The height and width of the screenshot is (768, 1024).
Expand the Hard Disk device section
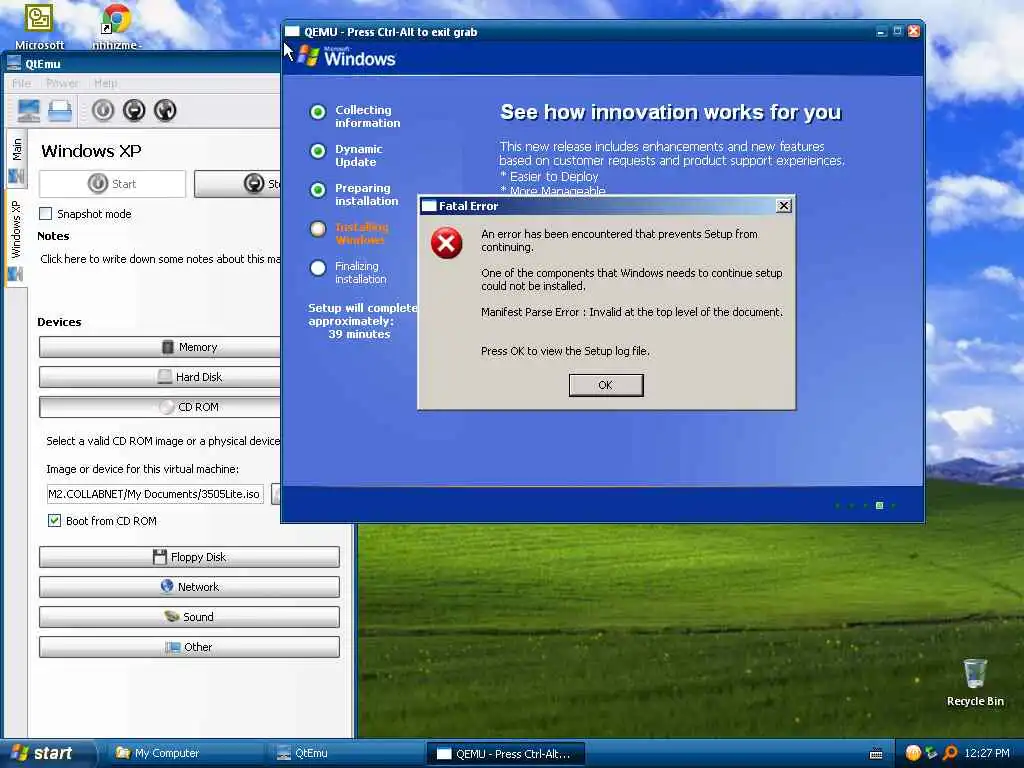pyautogui.click(x=160, y=377)
